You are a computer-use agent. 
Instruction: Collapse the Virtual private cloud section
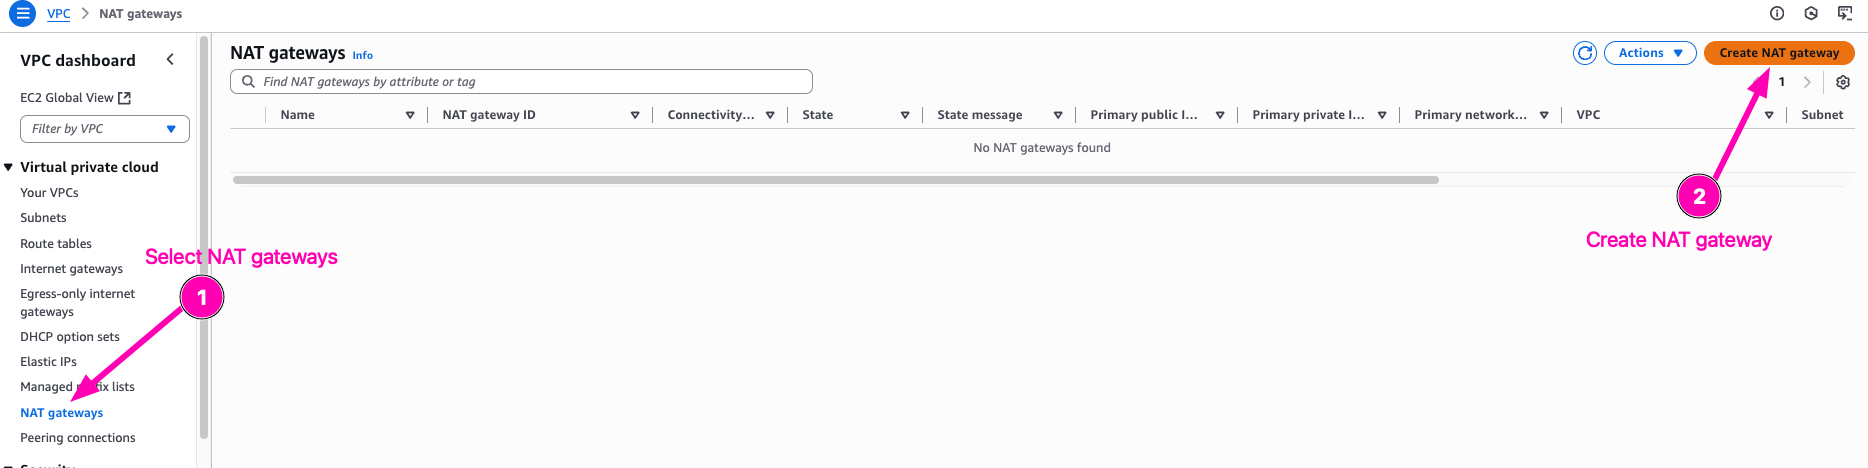pyautogui.click(x=9, y=167)
